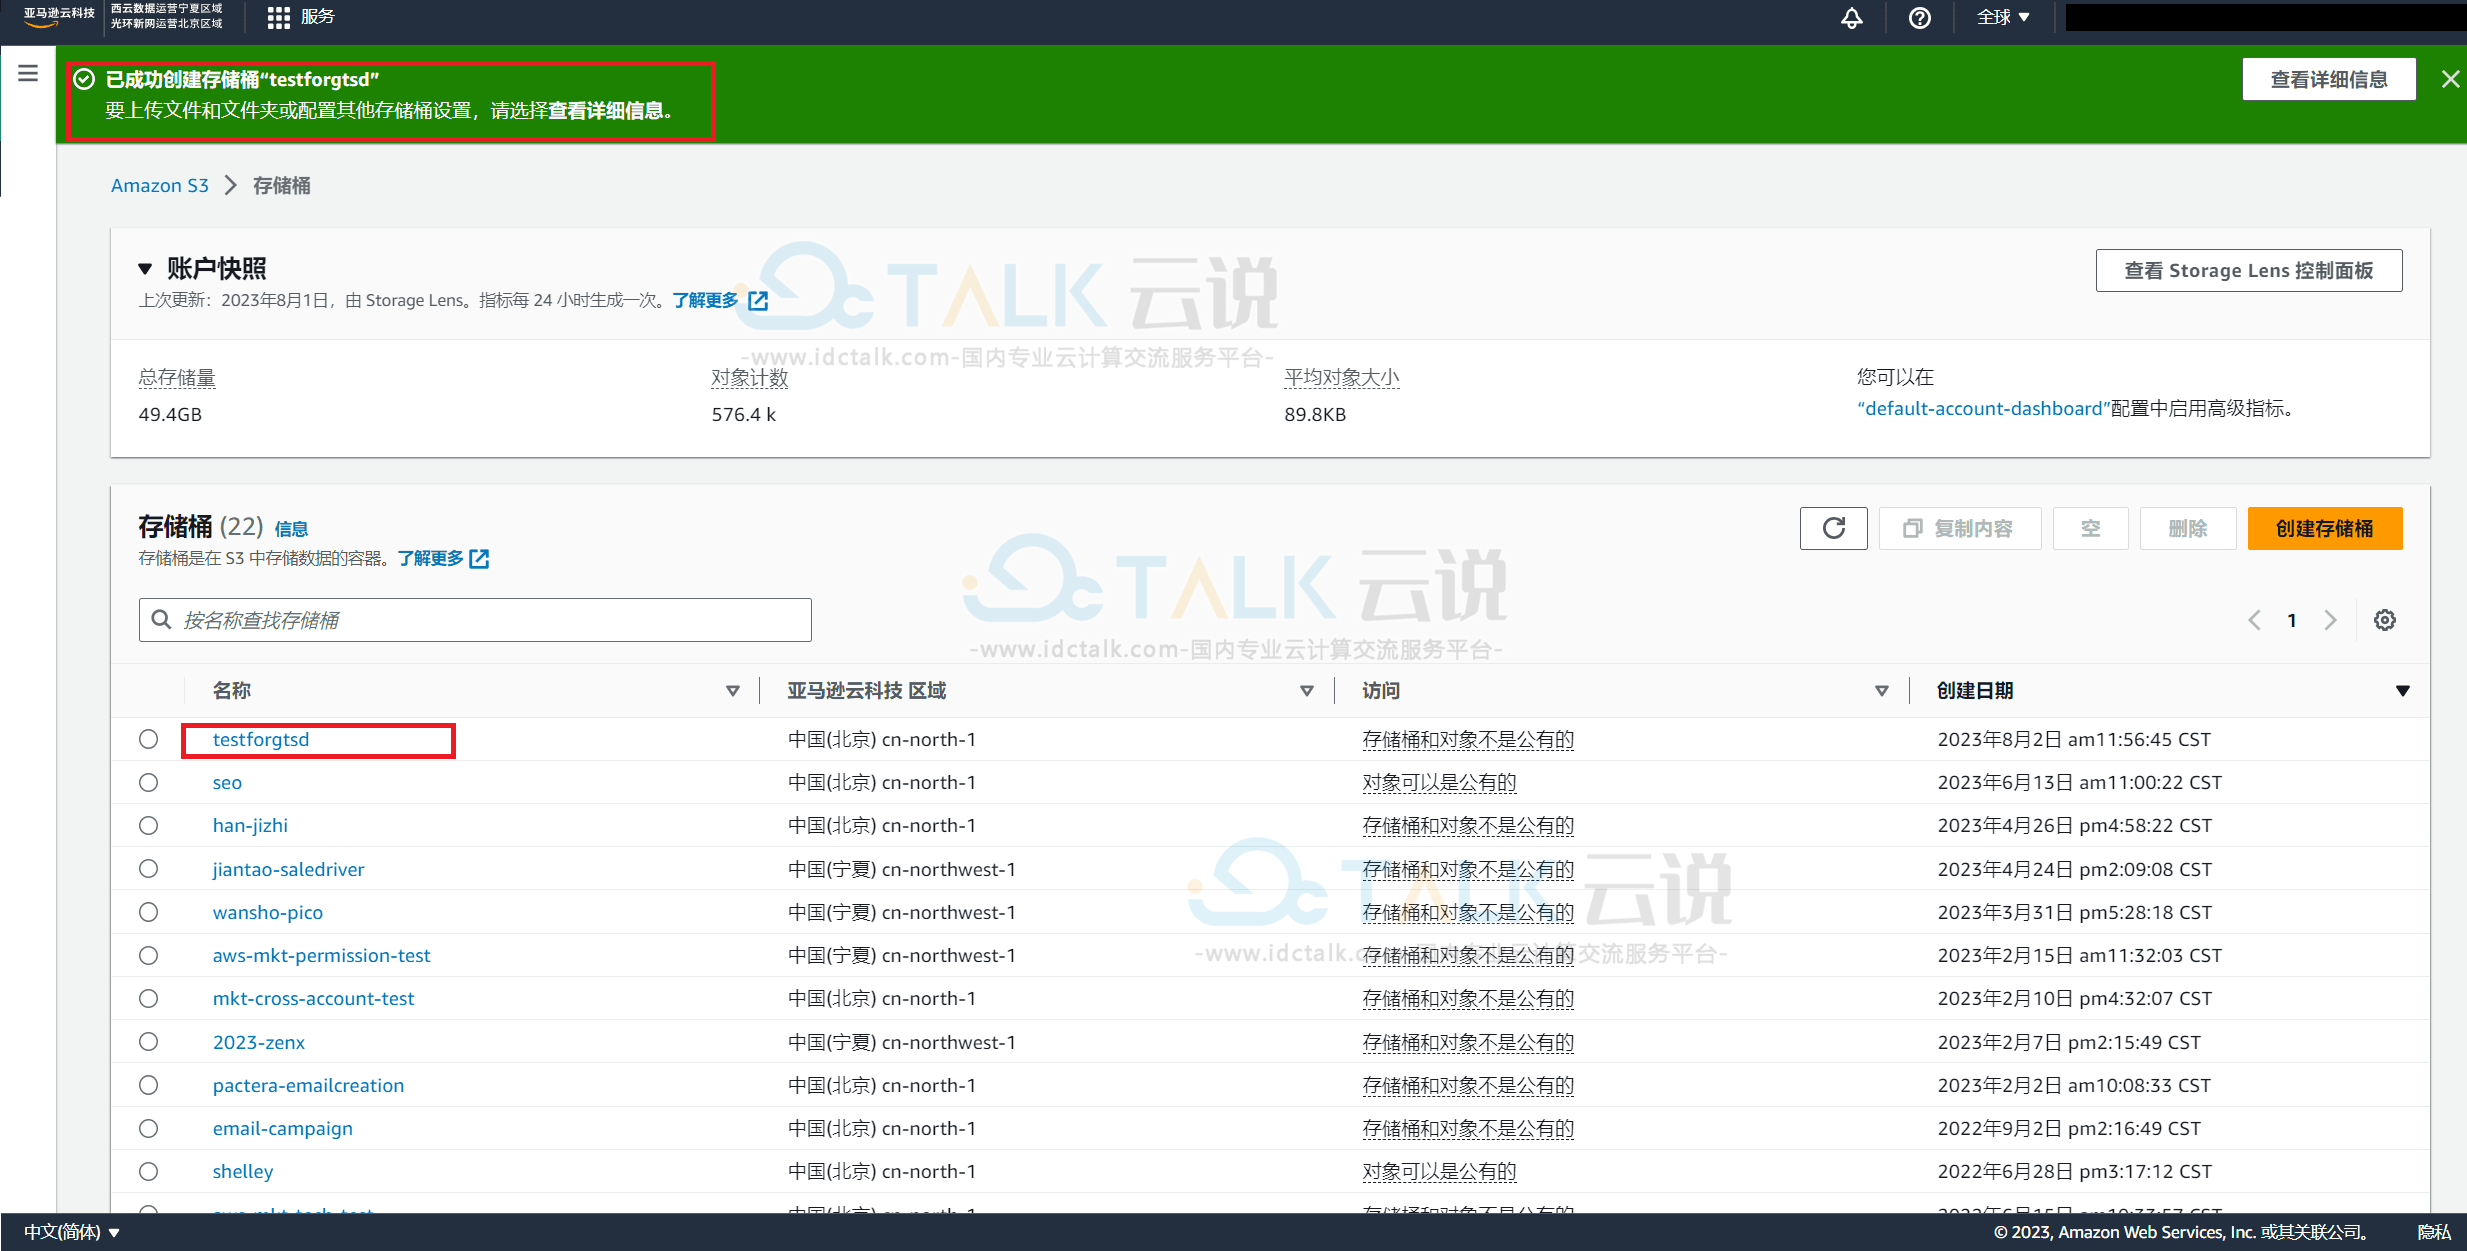Select the 2023-zenx radio button
Viewport: 2467px width, 1251px height.
tap(149, 1041)
